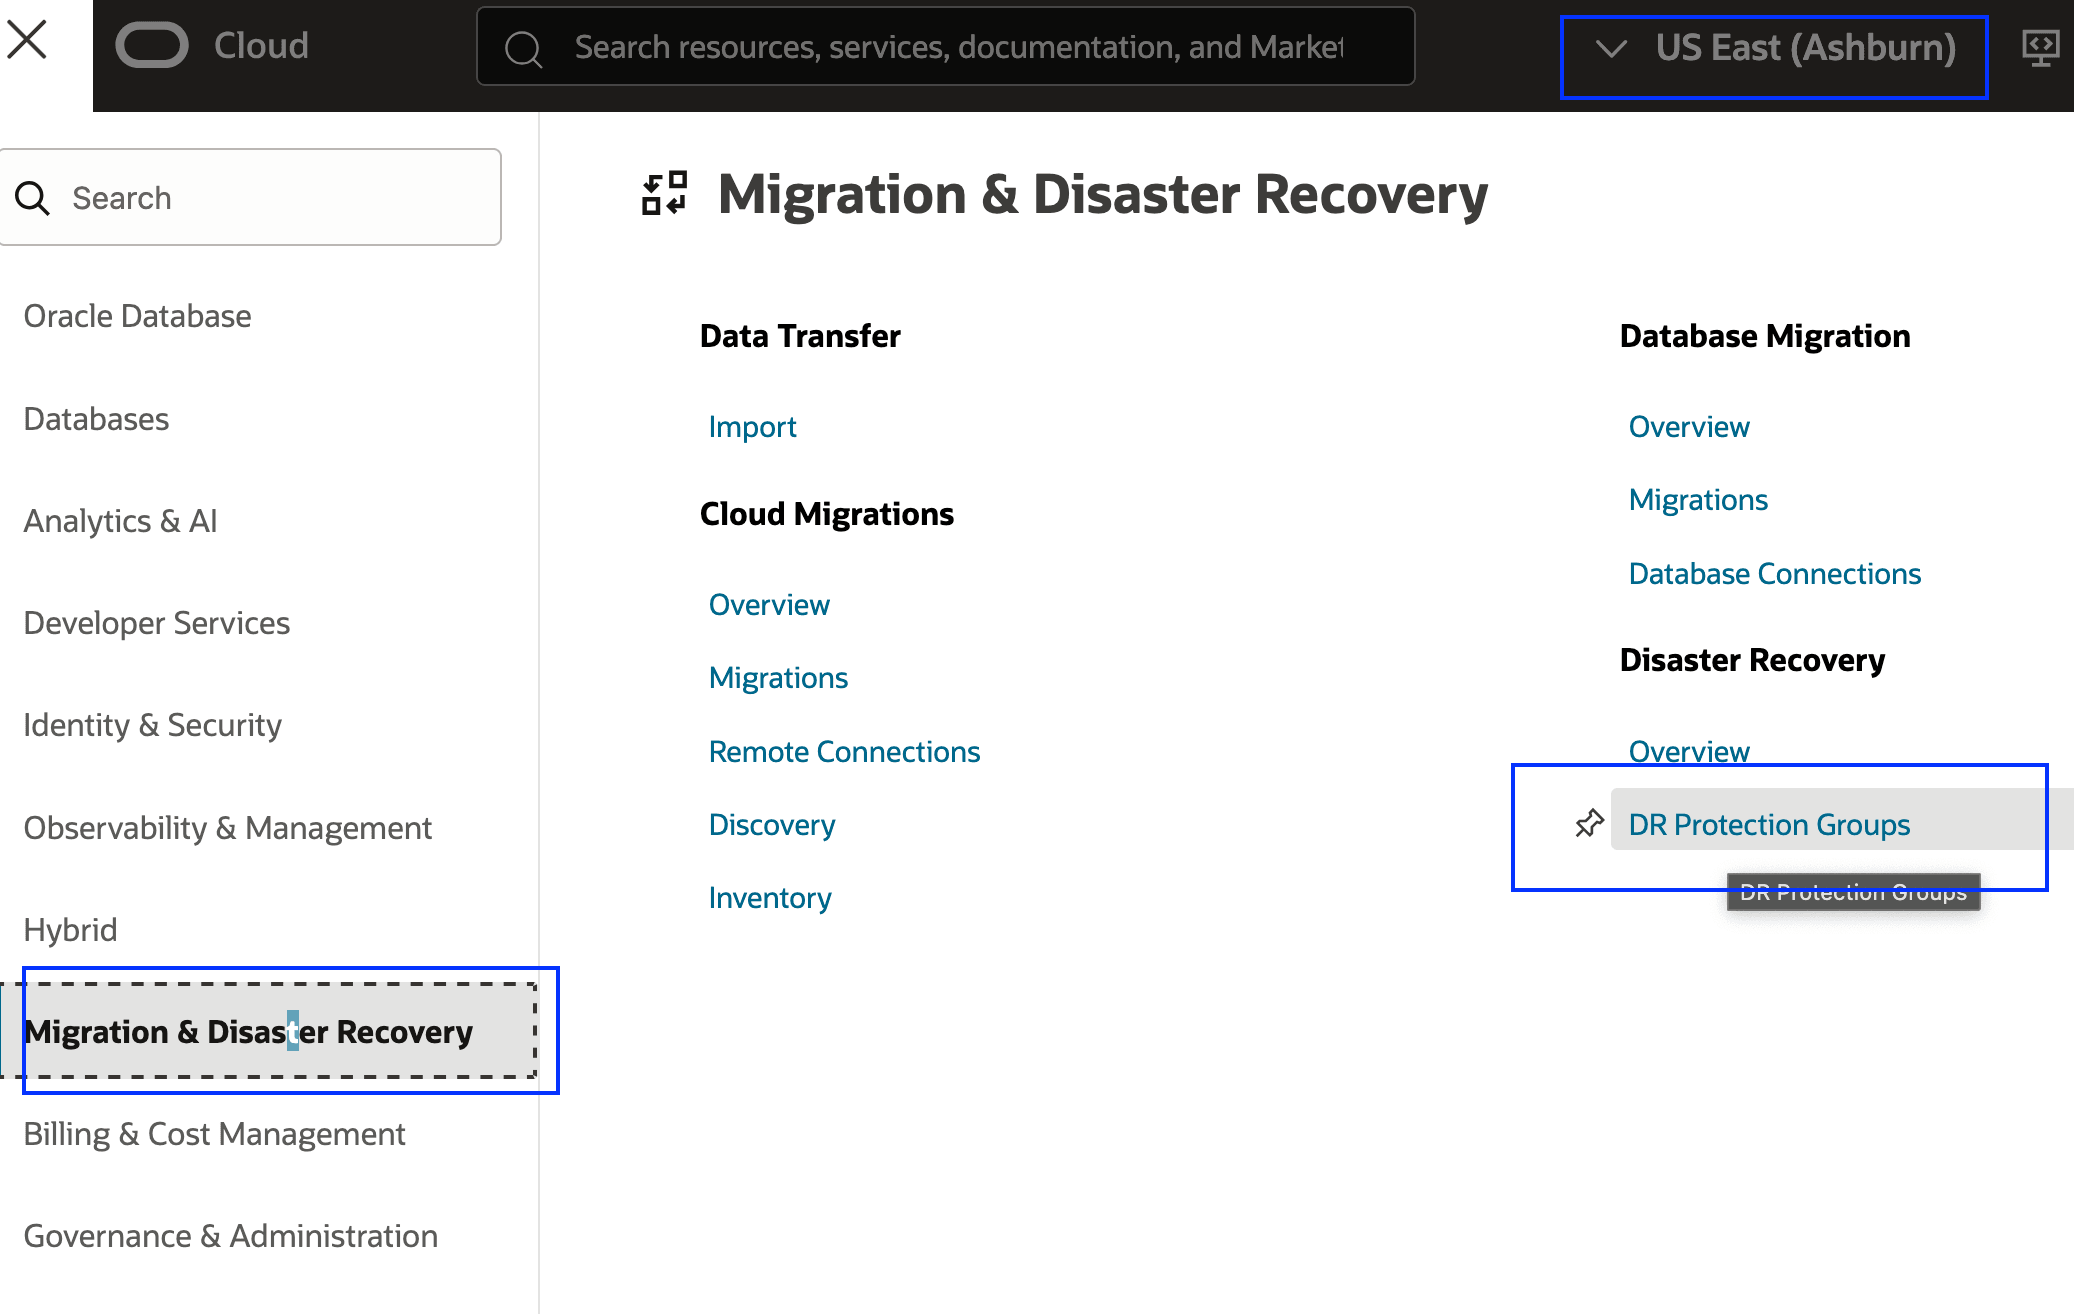This screenshot has width=2074, height=1314.
Task: Open Oracle Database menu category
Action: (137, 316)
